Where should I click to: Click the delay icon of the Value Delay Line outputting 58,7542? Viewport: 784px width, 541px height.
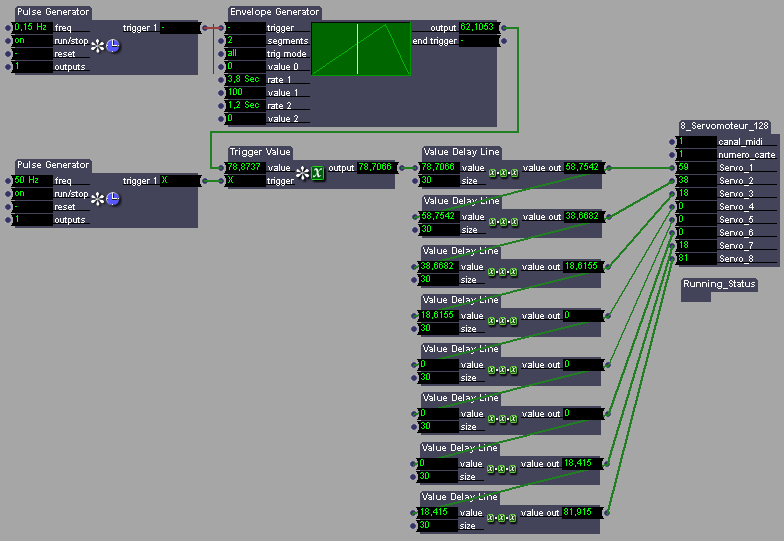pyautogui.click(x=501, y=172)
